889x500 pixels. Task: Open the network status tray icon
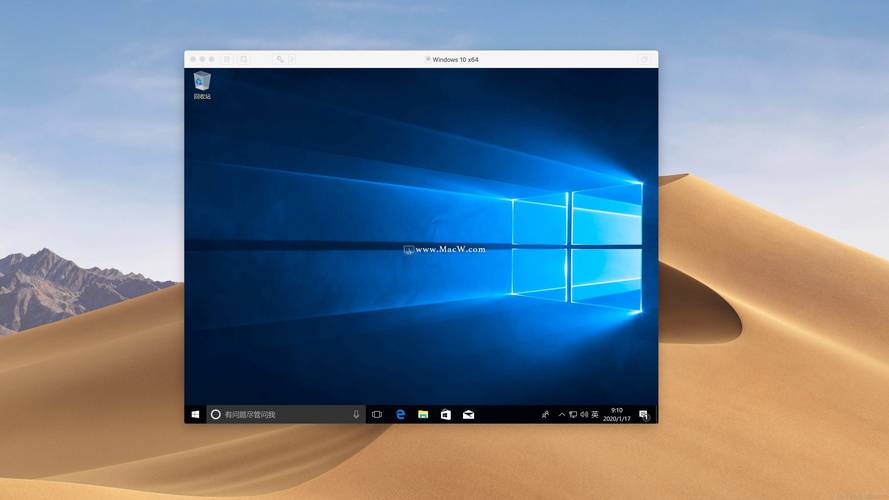tap(572, 414)
